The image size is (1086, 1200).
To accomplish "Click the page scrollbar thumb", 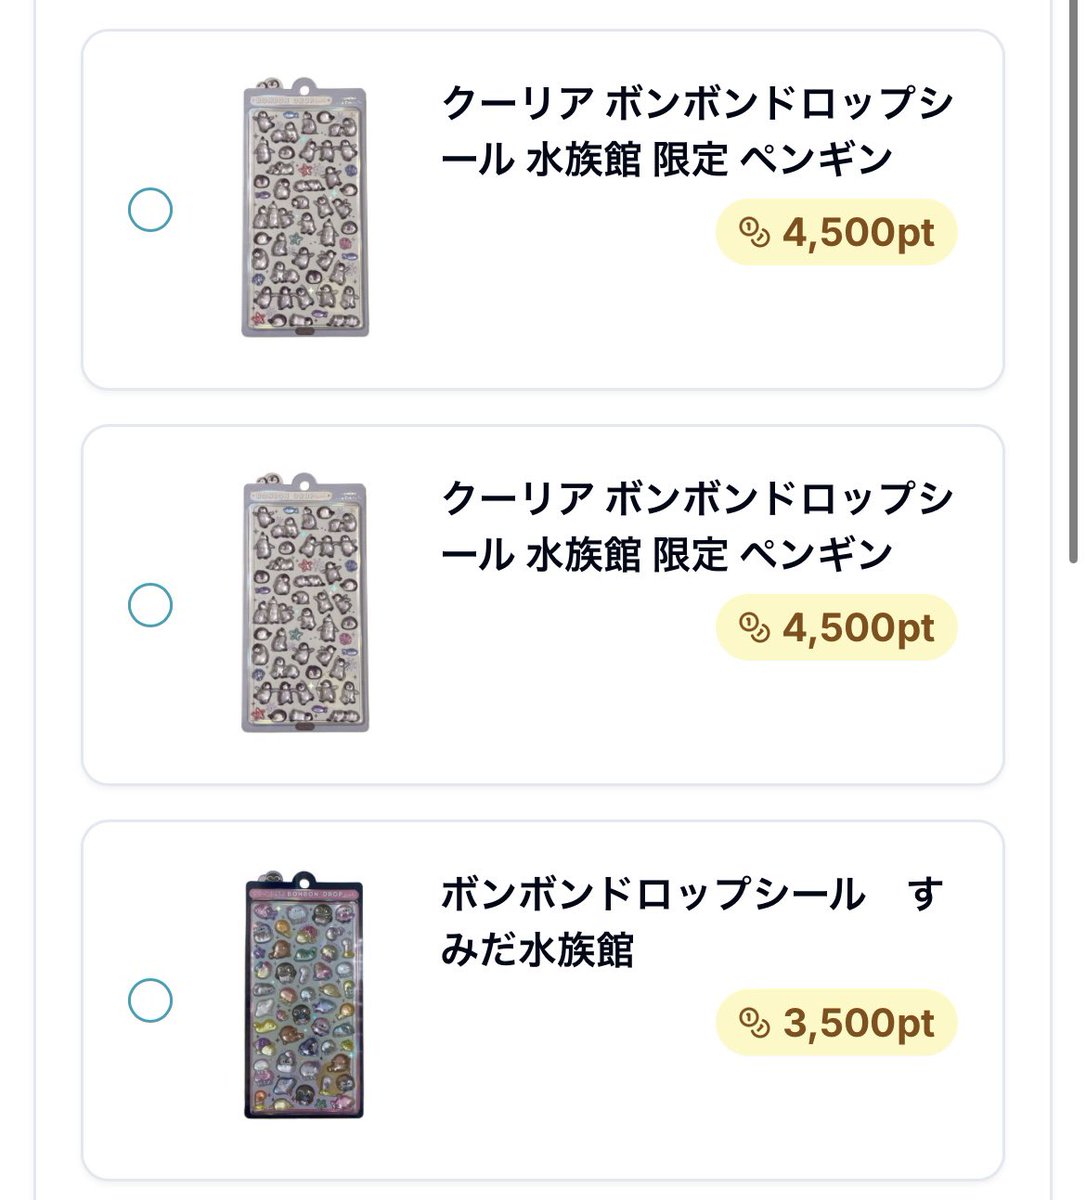I will [1075, 280].
